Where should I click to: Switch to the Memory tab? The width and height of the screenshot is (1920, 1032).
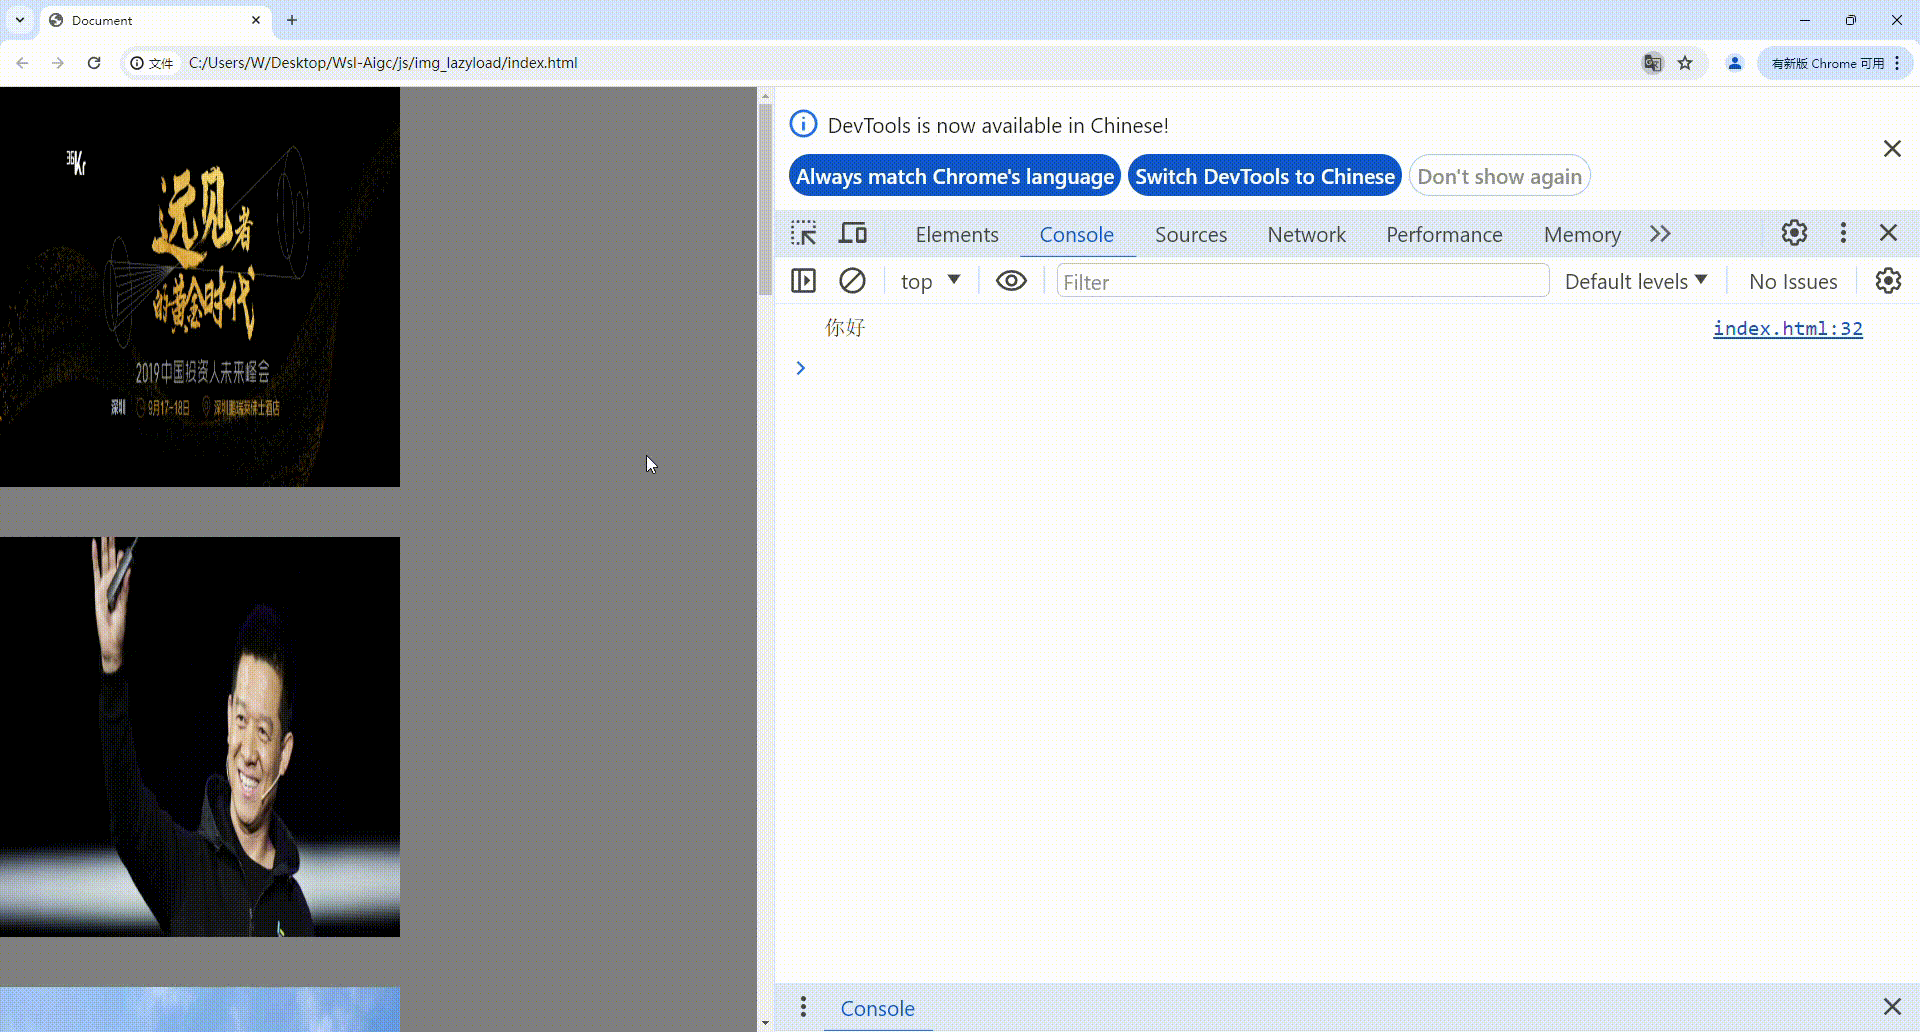tap(1582, 234)
